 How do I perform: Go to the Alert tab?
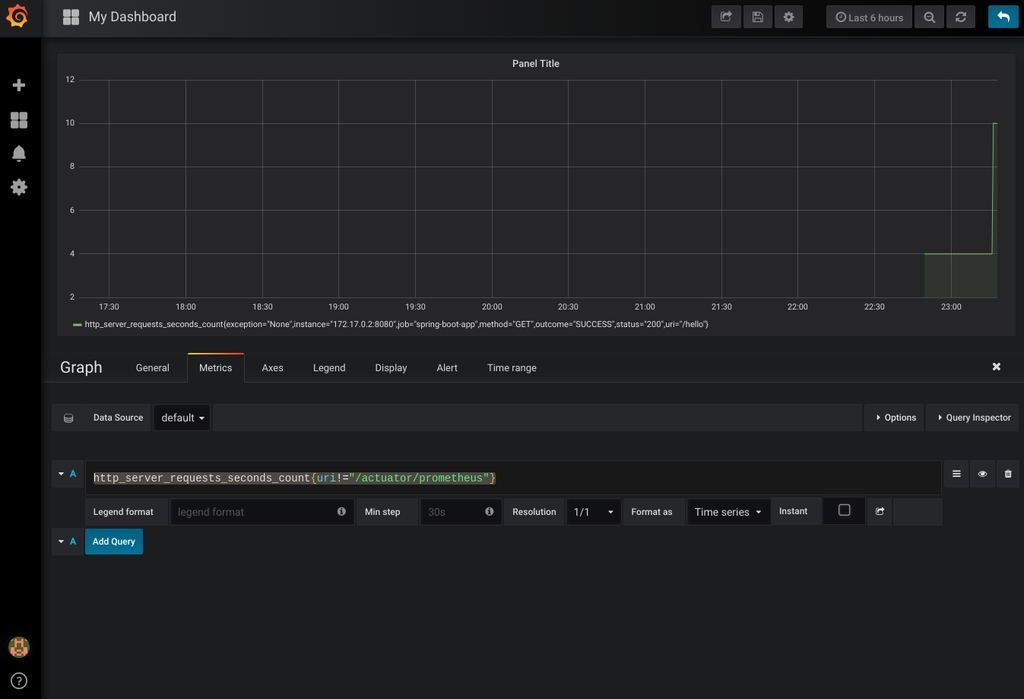pos(447,368)
